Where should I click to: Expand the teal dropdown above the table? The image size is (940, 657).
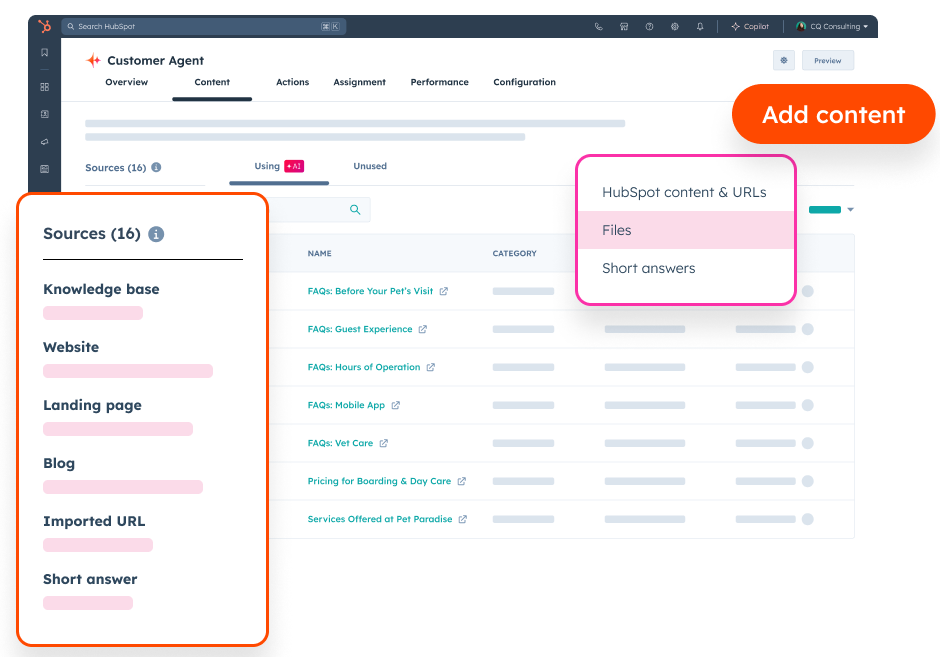pyautogui.click(x=831, y=210)
